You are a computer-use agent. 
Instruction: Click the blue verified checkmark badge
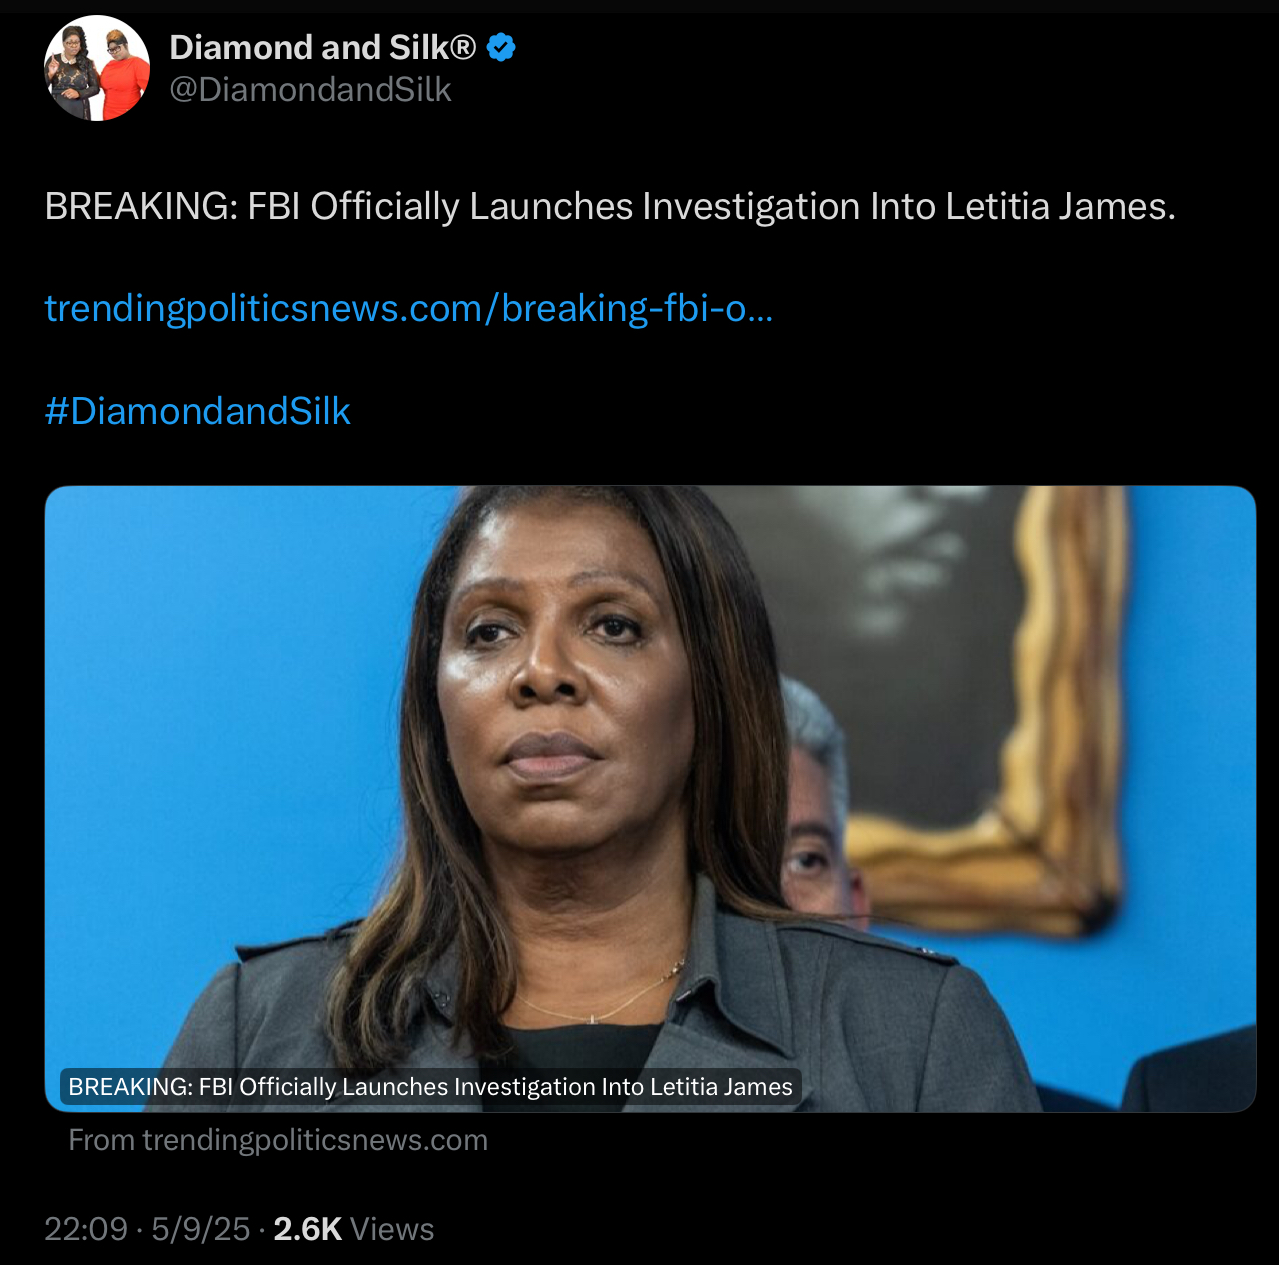pos(501,47)
